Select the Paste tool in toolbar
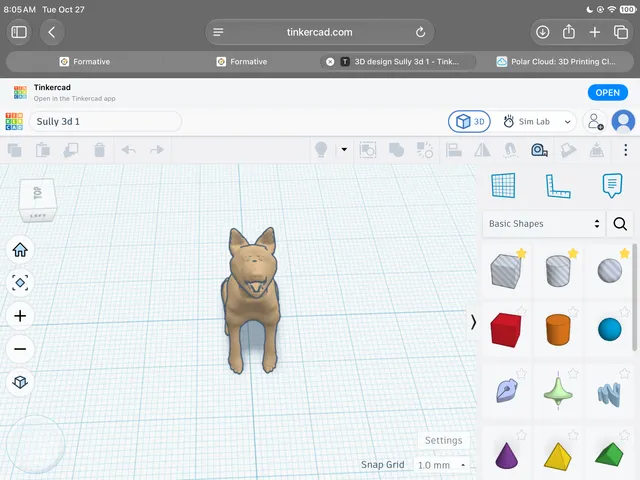This screenshot has height=480, width=640. 43,150
